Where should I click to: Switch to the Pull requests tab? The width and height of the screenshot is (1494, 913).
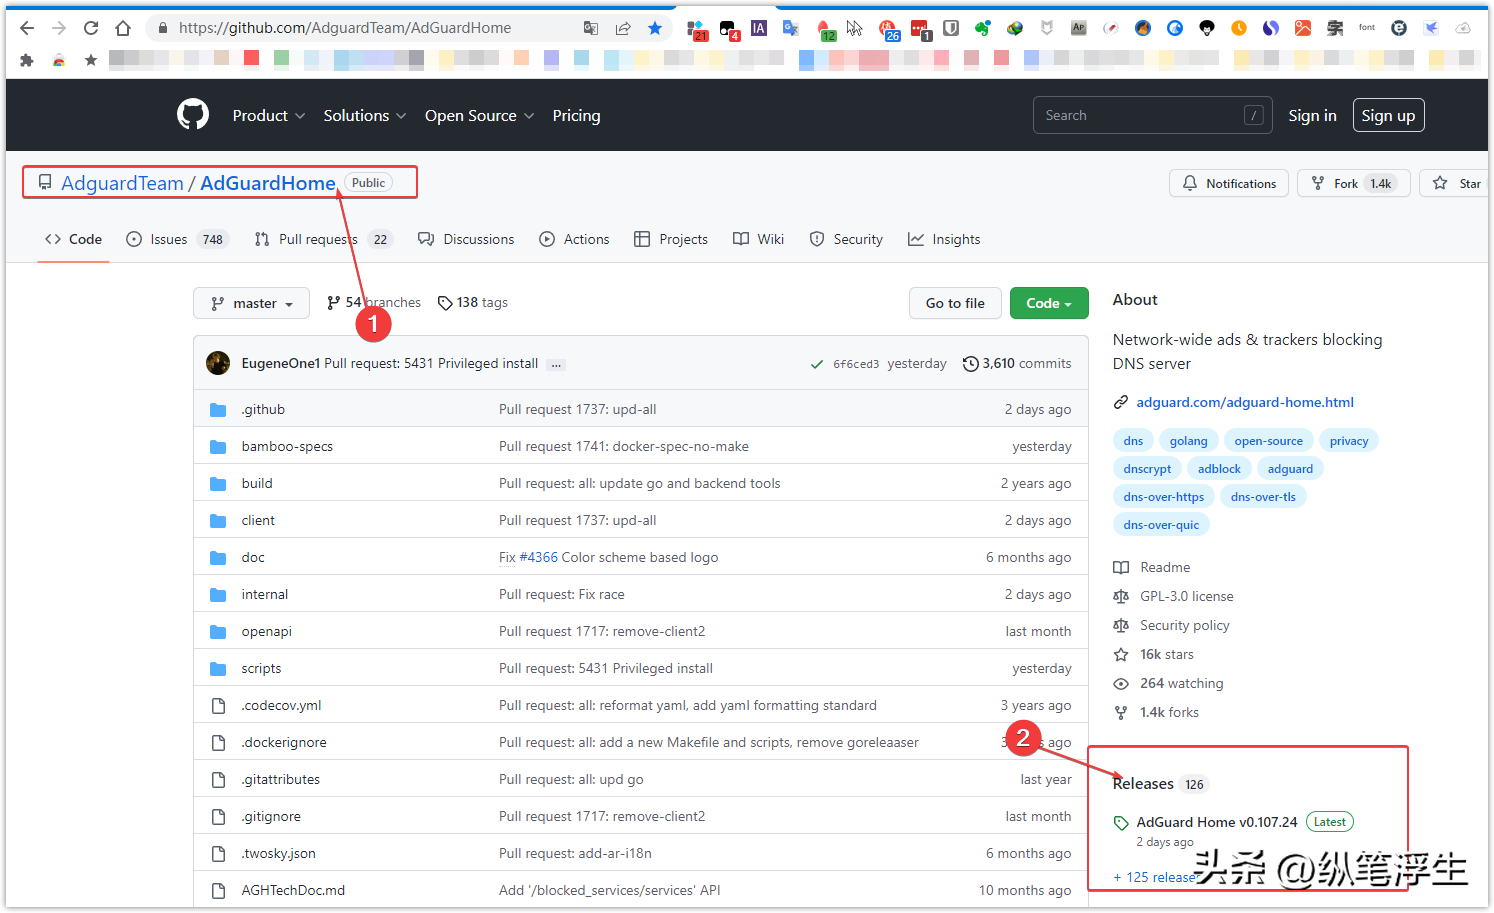click(x=324, y=239)
